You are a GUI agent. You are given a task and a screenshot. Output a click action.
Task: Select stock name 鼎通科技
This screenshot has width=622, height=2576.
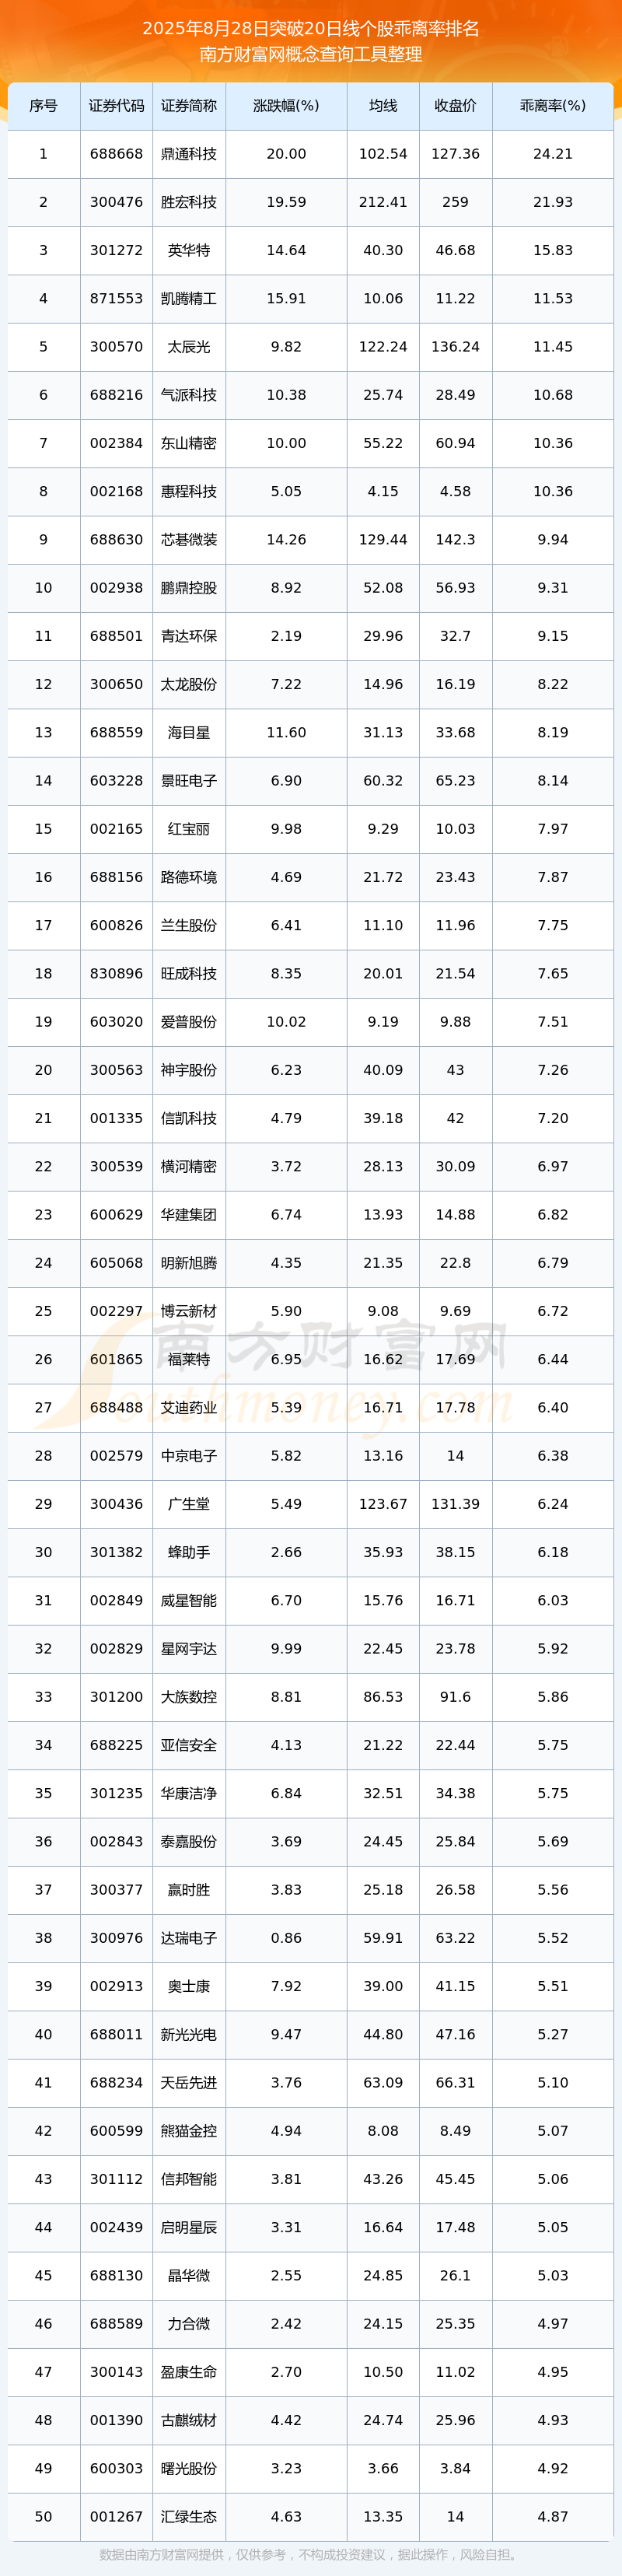pos(189,154)
